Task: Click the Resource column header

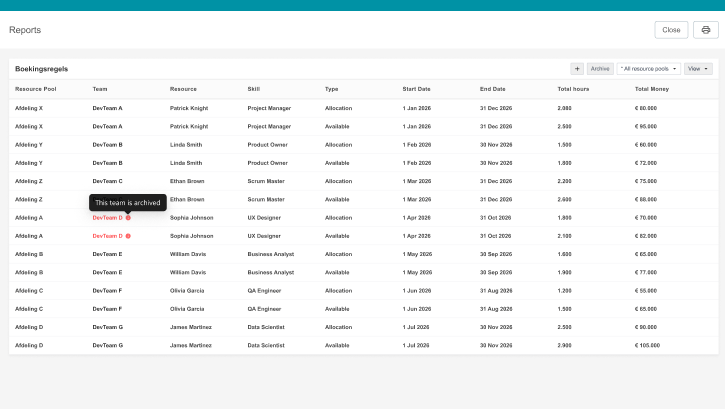Action: click(183, 89)
